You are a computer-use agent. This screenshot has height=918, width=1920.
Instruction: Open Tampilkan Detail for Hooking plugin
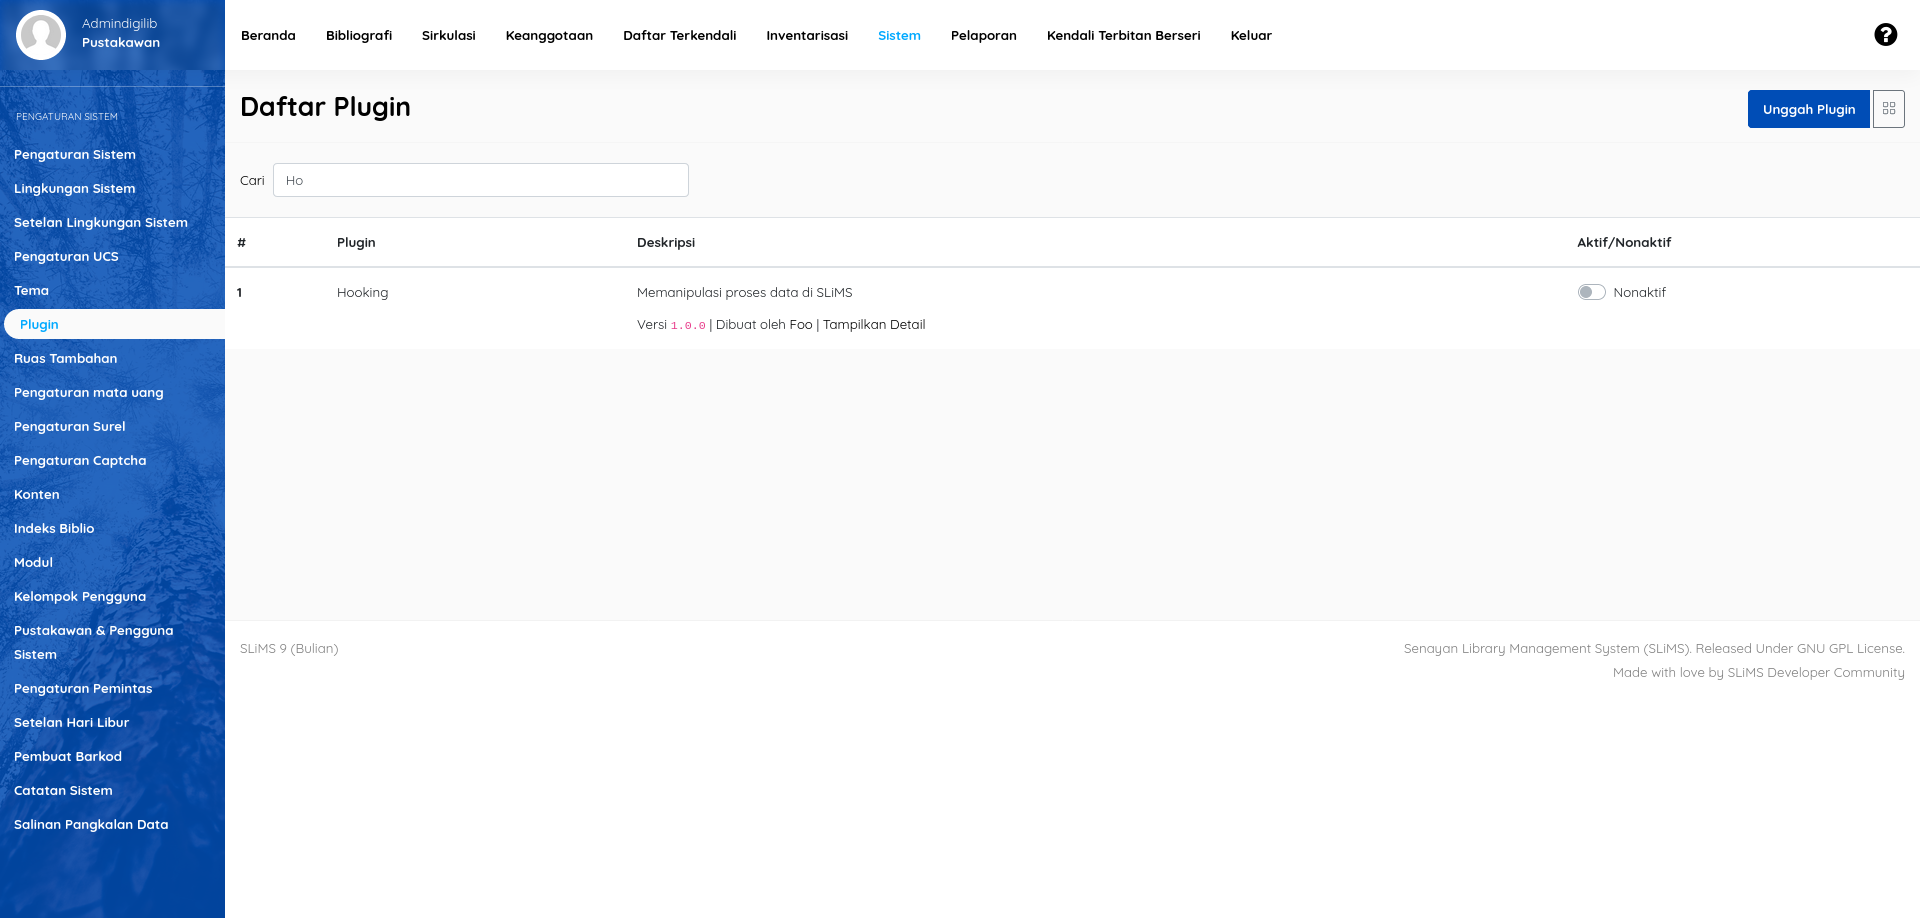click(x=873, y=324)
